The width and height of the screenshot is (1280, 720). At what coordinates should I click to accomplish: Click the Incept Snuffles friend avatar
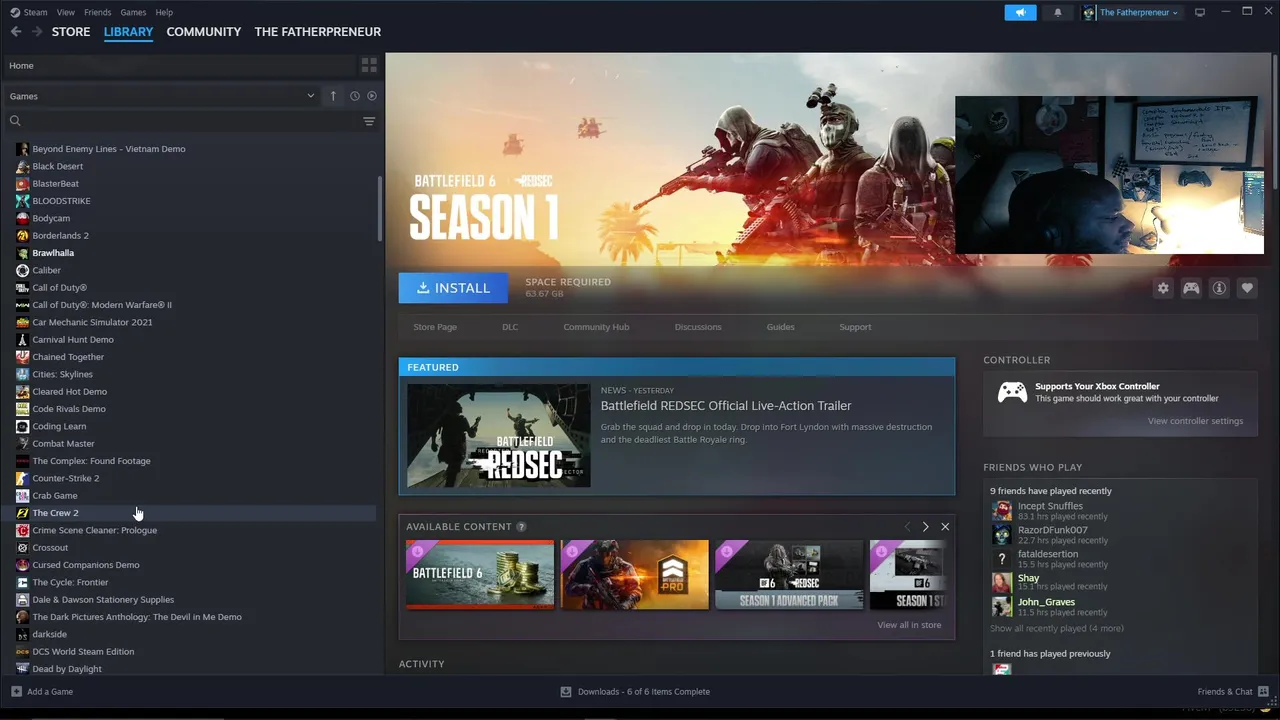point(1001,510)
